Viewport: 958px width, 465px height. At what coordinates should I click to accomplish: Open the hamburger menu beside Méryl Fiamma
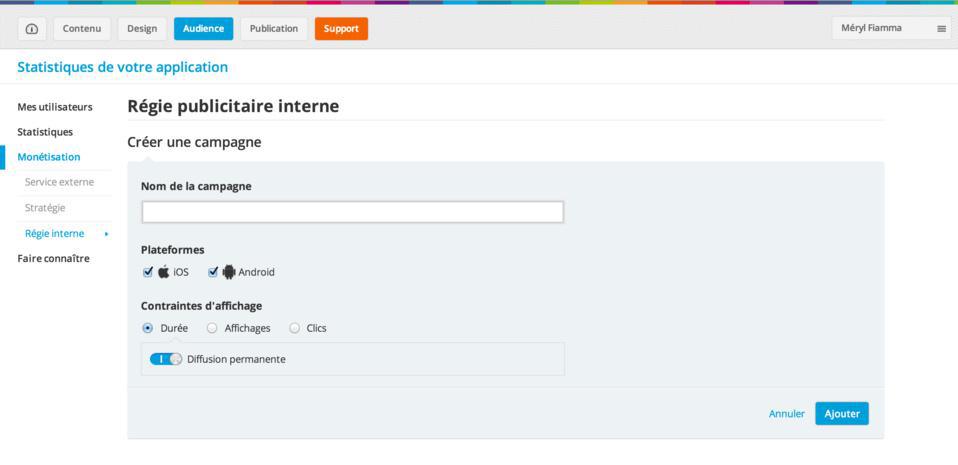coord(941,29)
